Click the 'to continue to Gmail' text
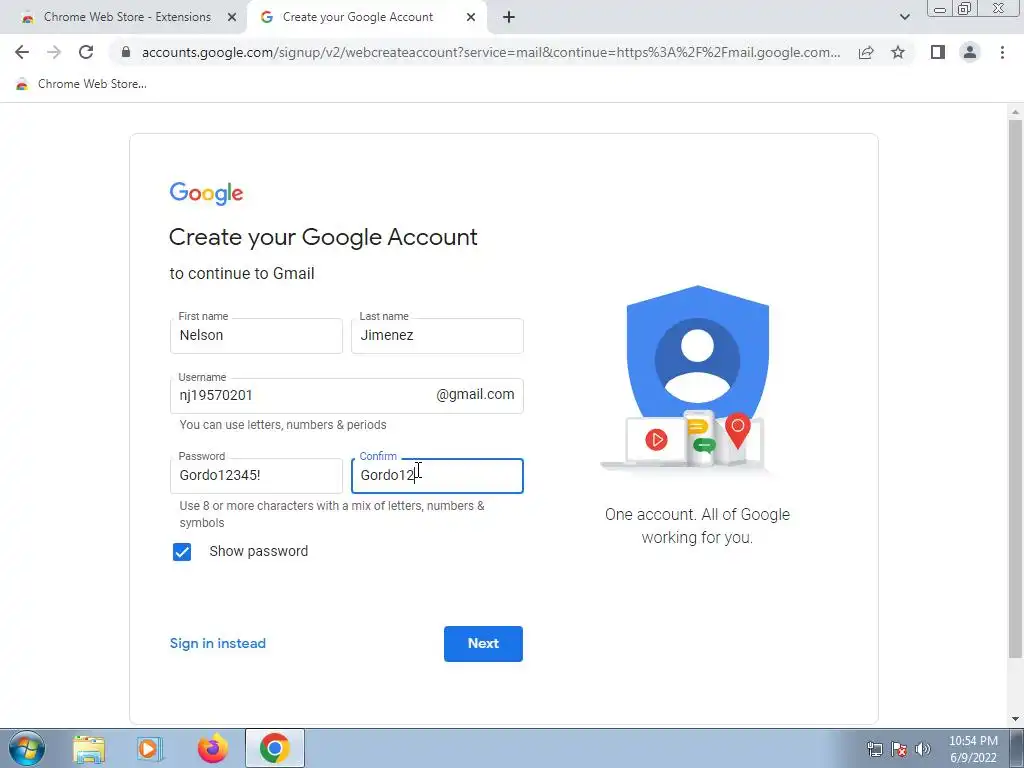This screenshot has height=768, width=1024. 242,273
